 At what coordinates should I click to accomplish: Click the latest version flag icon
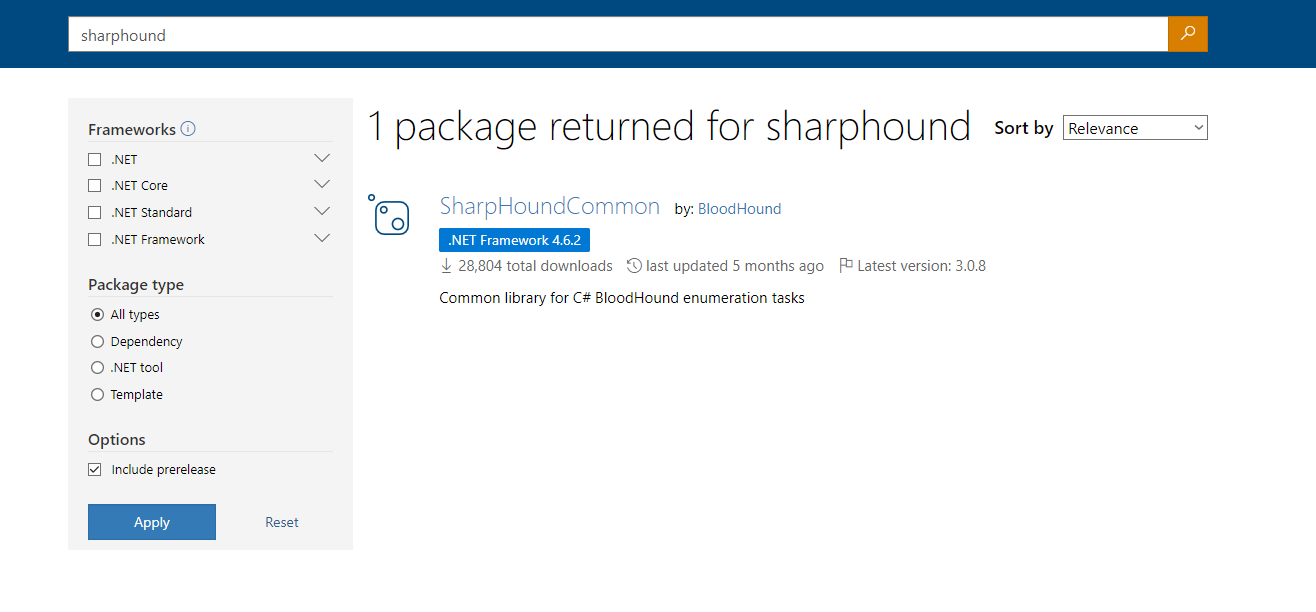[x=846, y=266]
